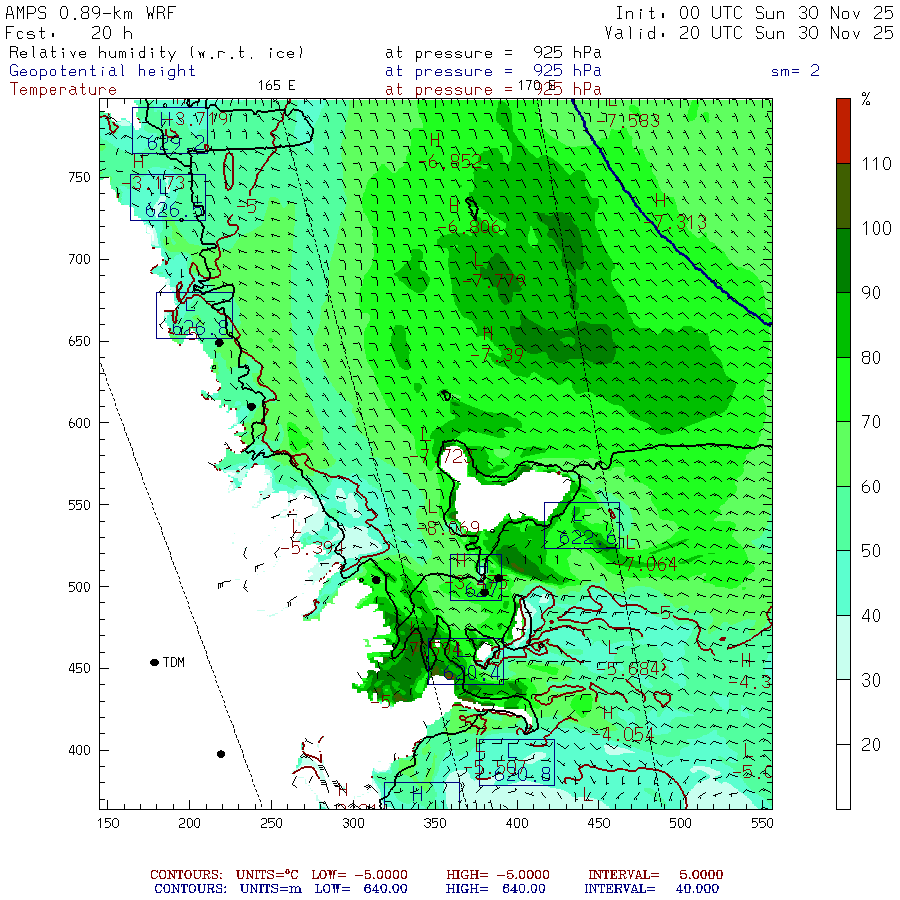The height and width of the screenshot is (900, 900).
Task: Click the "750" y-axis tick label
Action: [x=79, y=177]
